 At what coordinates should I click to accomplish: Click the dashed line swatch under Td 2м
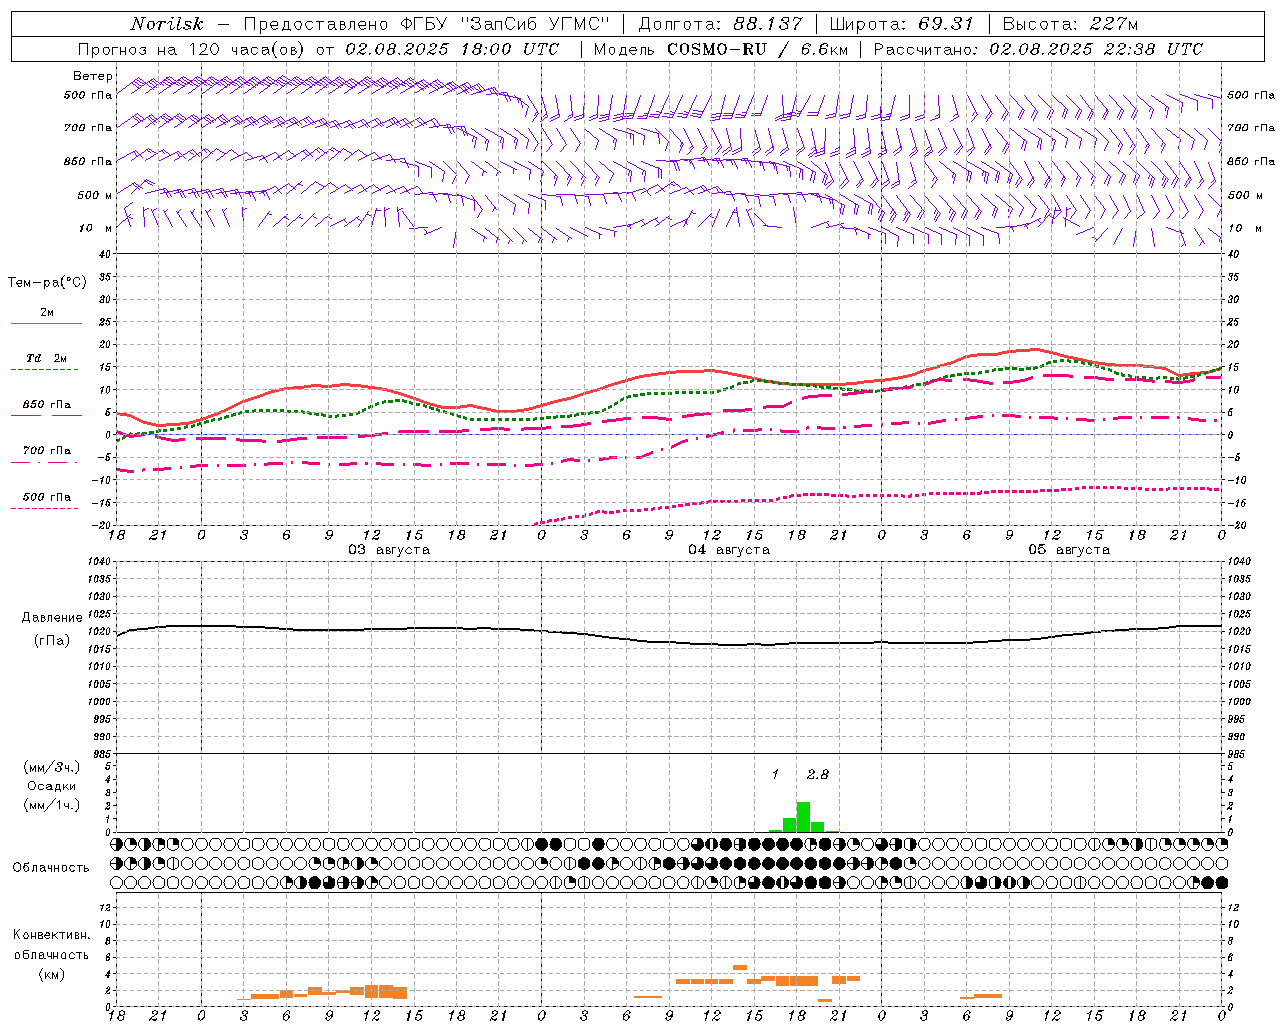44,370
